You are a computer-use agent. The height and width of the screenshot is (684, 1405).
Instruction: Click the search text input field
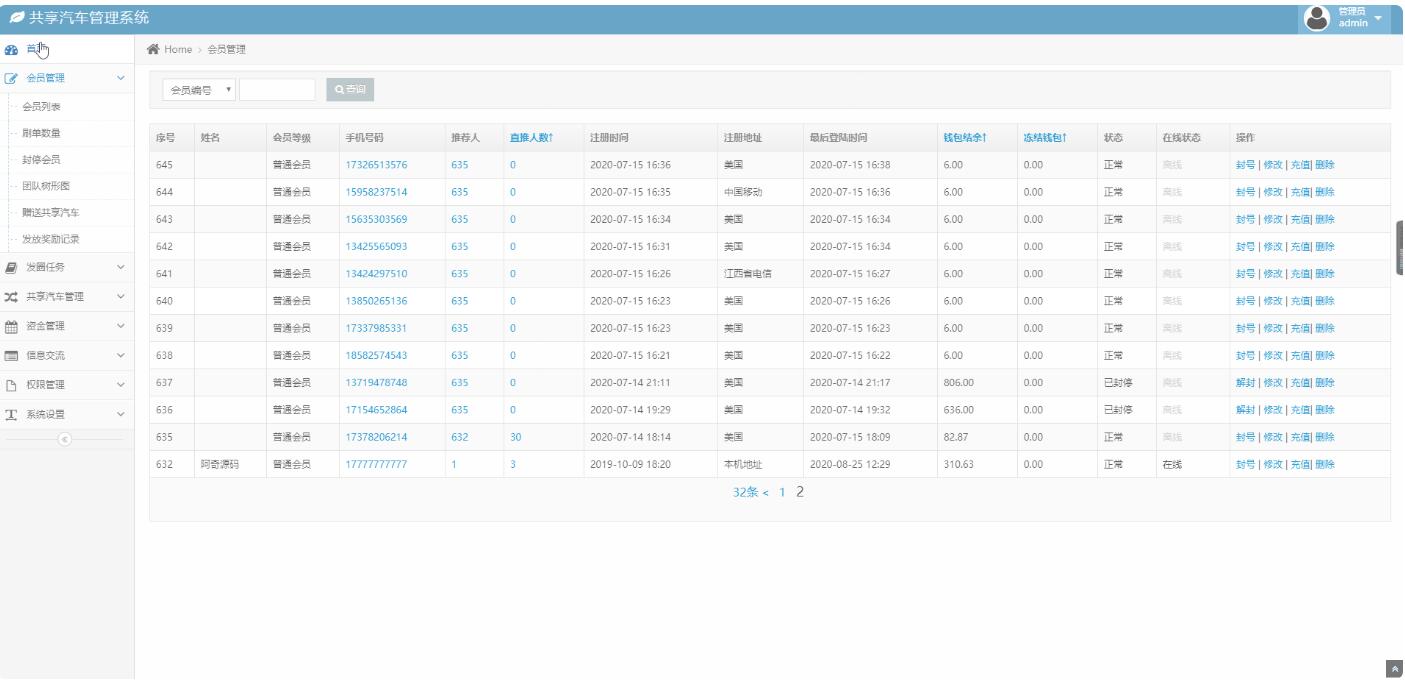[x=277, y=90]
